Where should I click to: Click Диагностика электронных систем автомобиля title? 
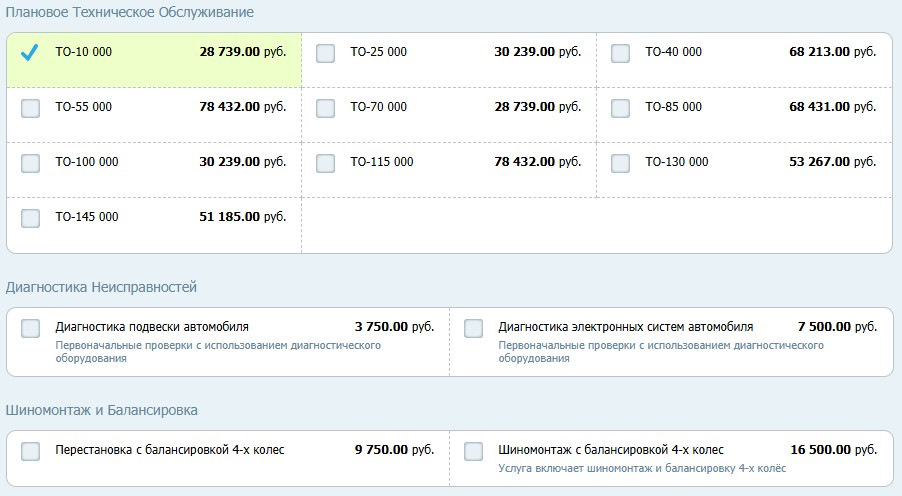click(x=625, y=327)
